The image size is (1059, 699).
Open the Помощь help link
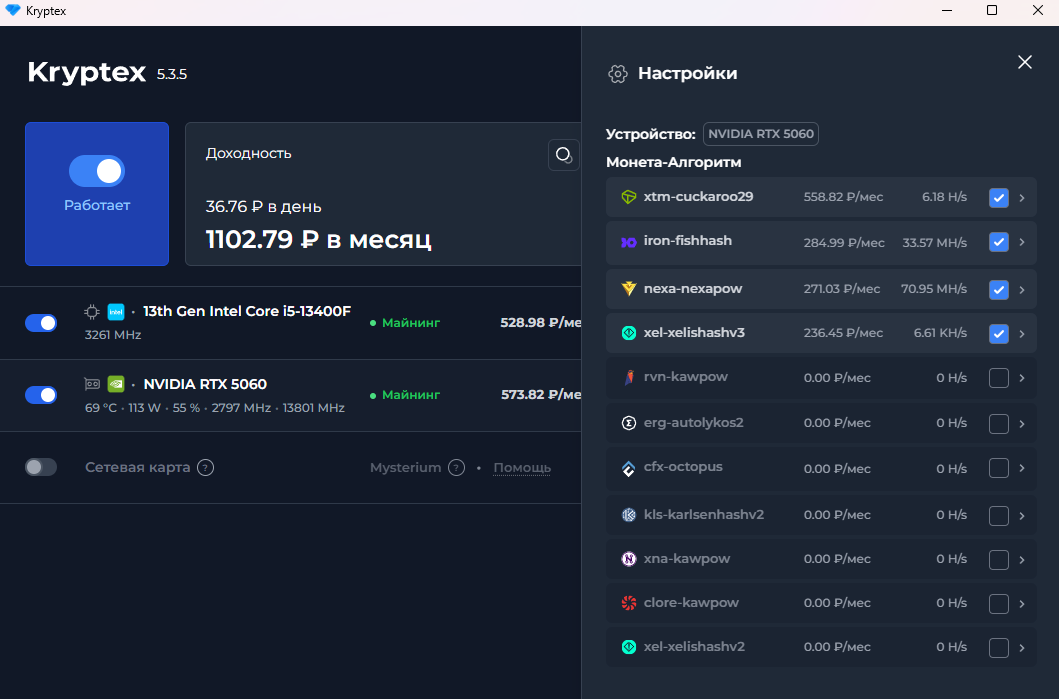[522, 467]
